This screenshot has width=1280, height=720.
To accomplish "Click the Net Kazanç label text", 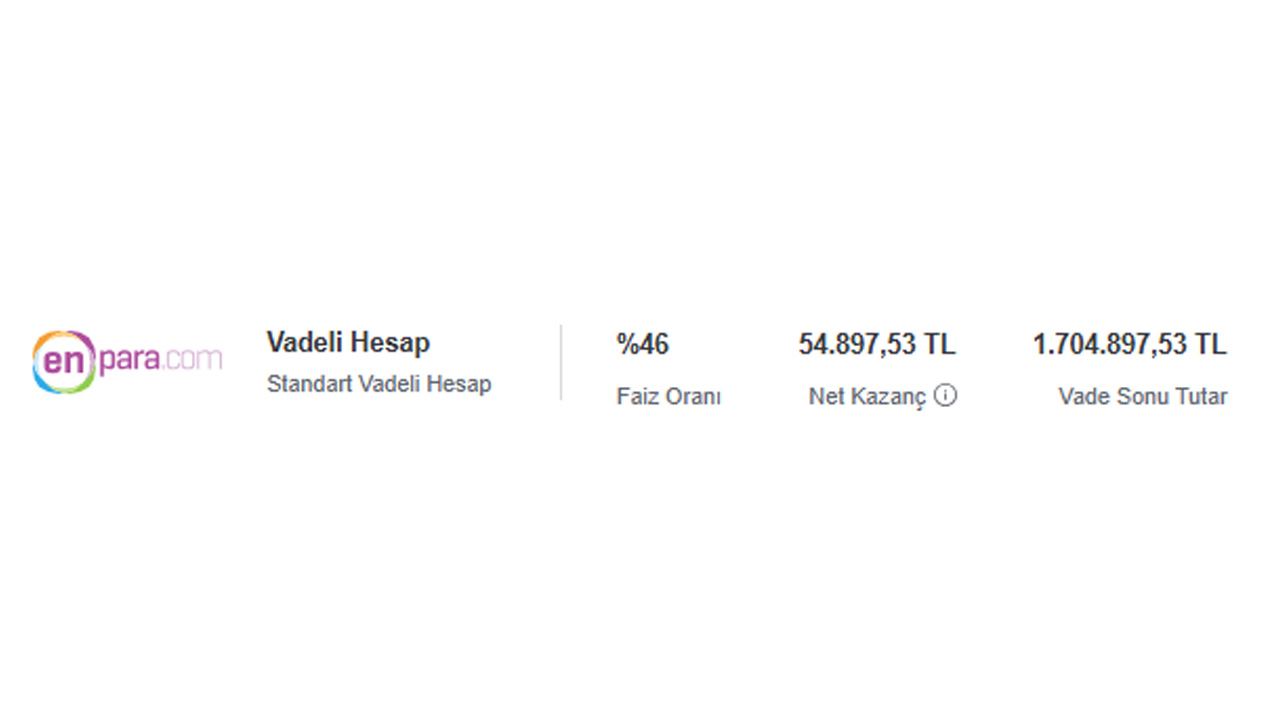I will click(x=868, y=398).
